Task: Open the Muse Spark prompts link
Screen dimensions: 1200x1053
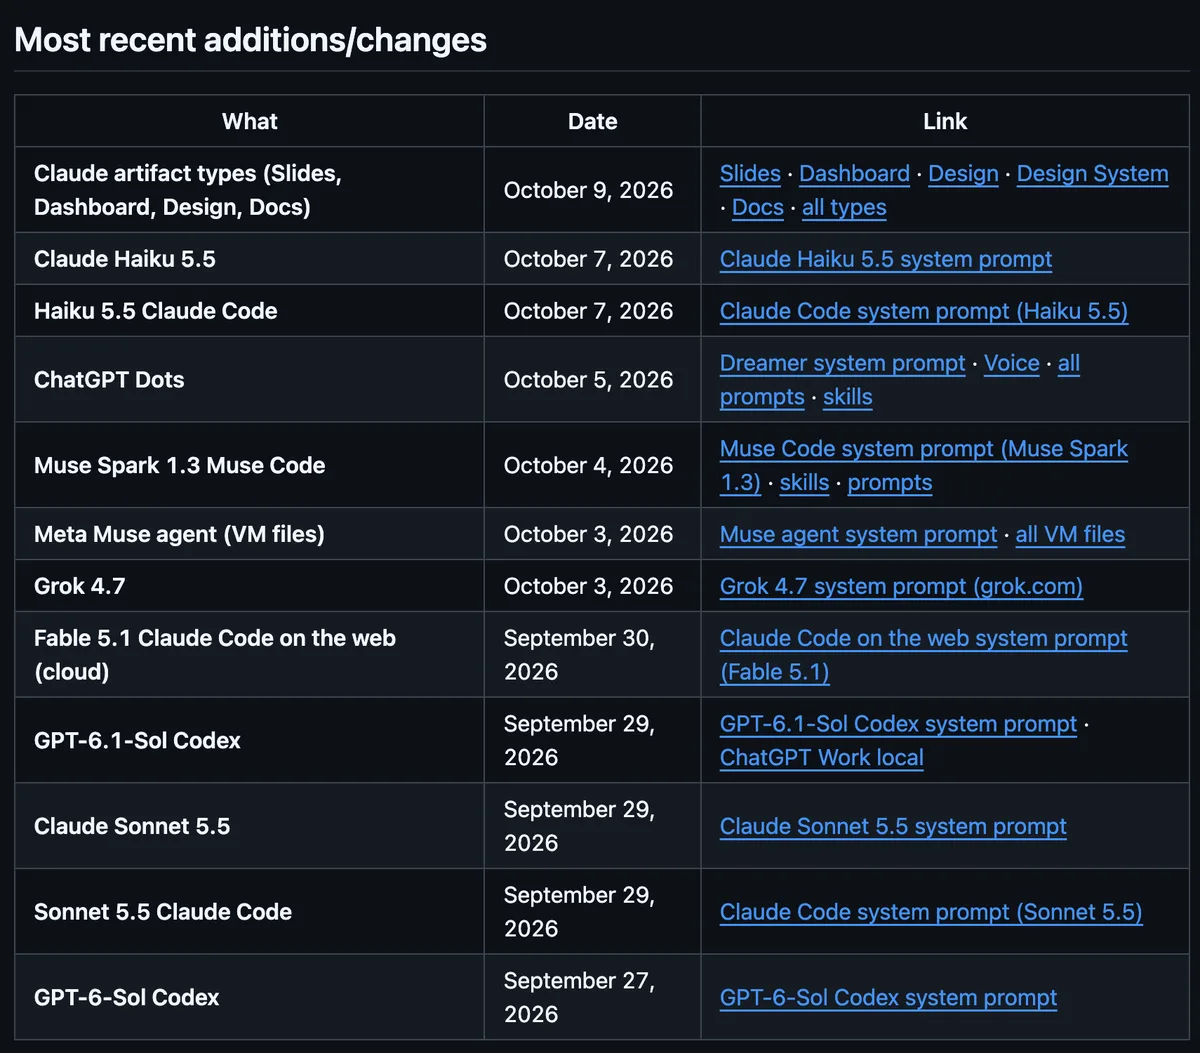Action: tap(890, 484)
